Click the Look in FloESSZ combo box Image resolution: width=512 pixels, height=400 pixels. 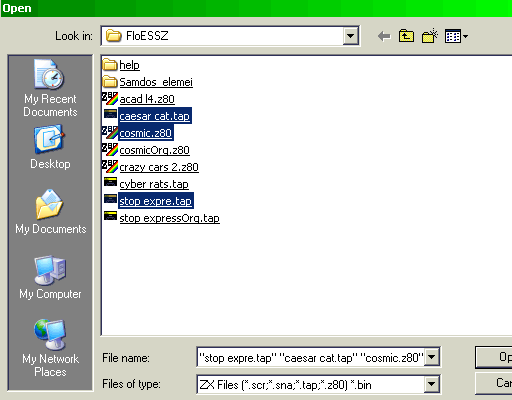pyautogui.click(x=230, y=36)
